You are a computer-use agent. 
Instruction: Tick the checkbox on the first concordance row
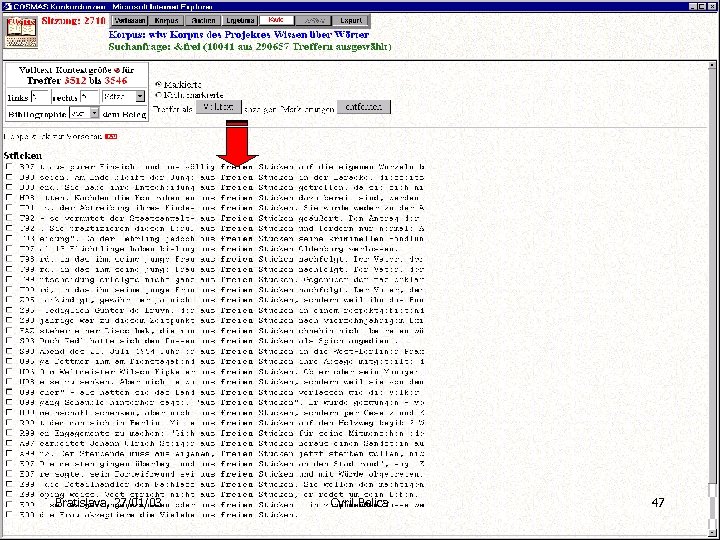click(x=9, y=166)
